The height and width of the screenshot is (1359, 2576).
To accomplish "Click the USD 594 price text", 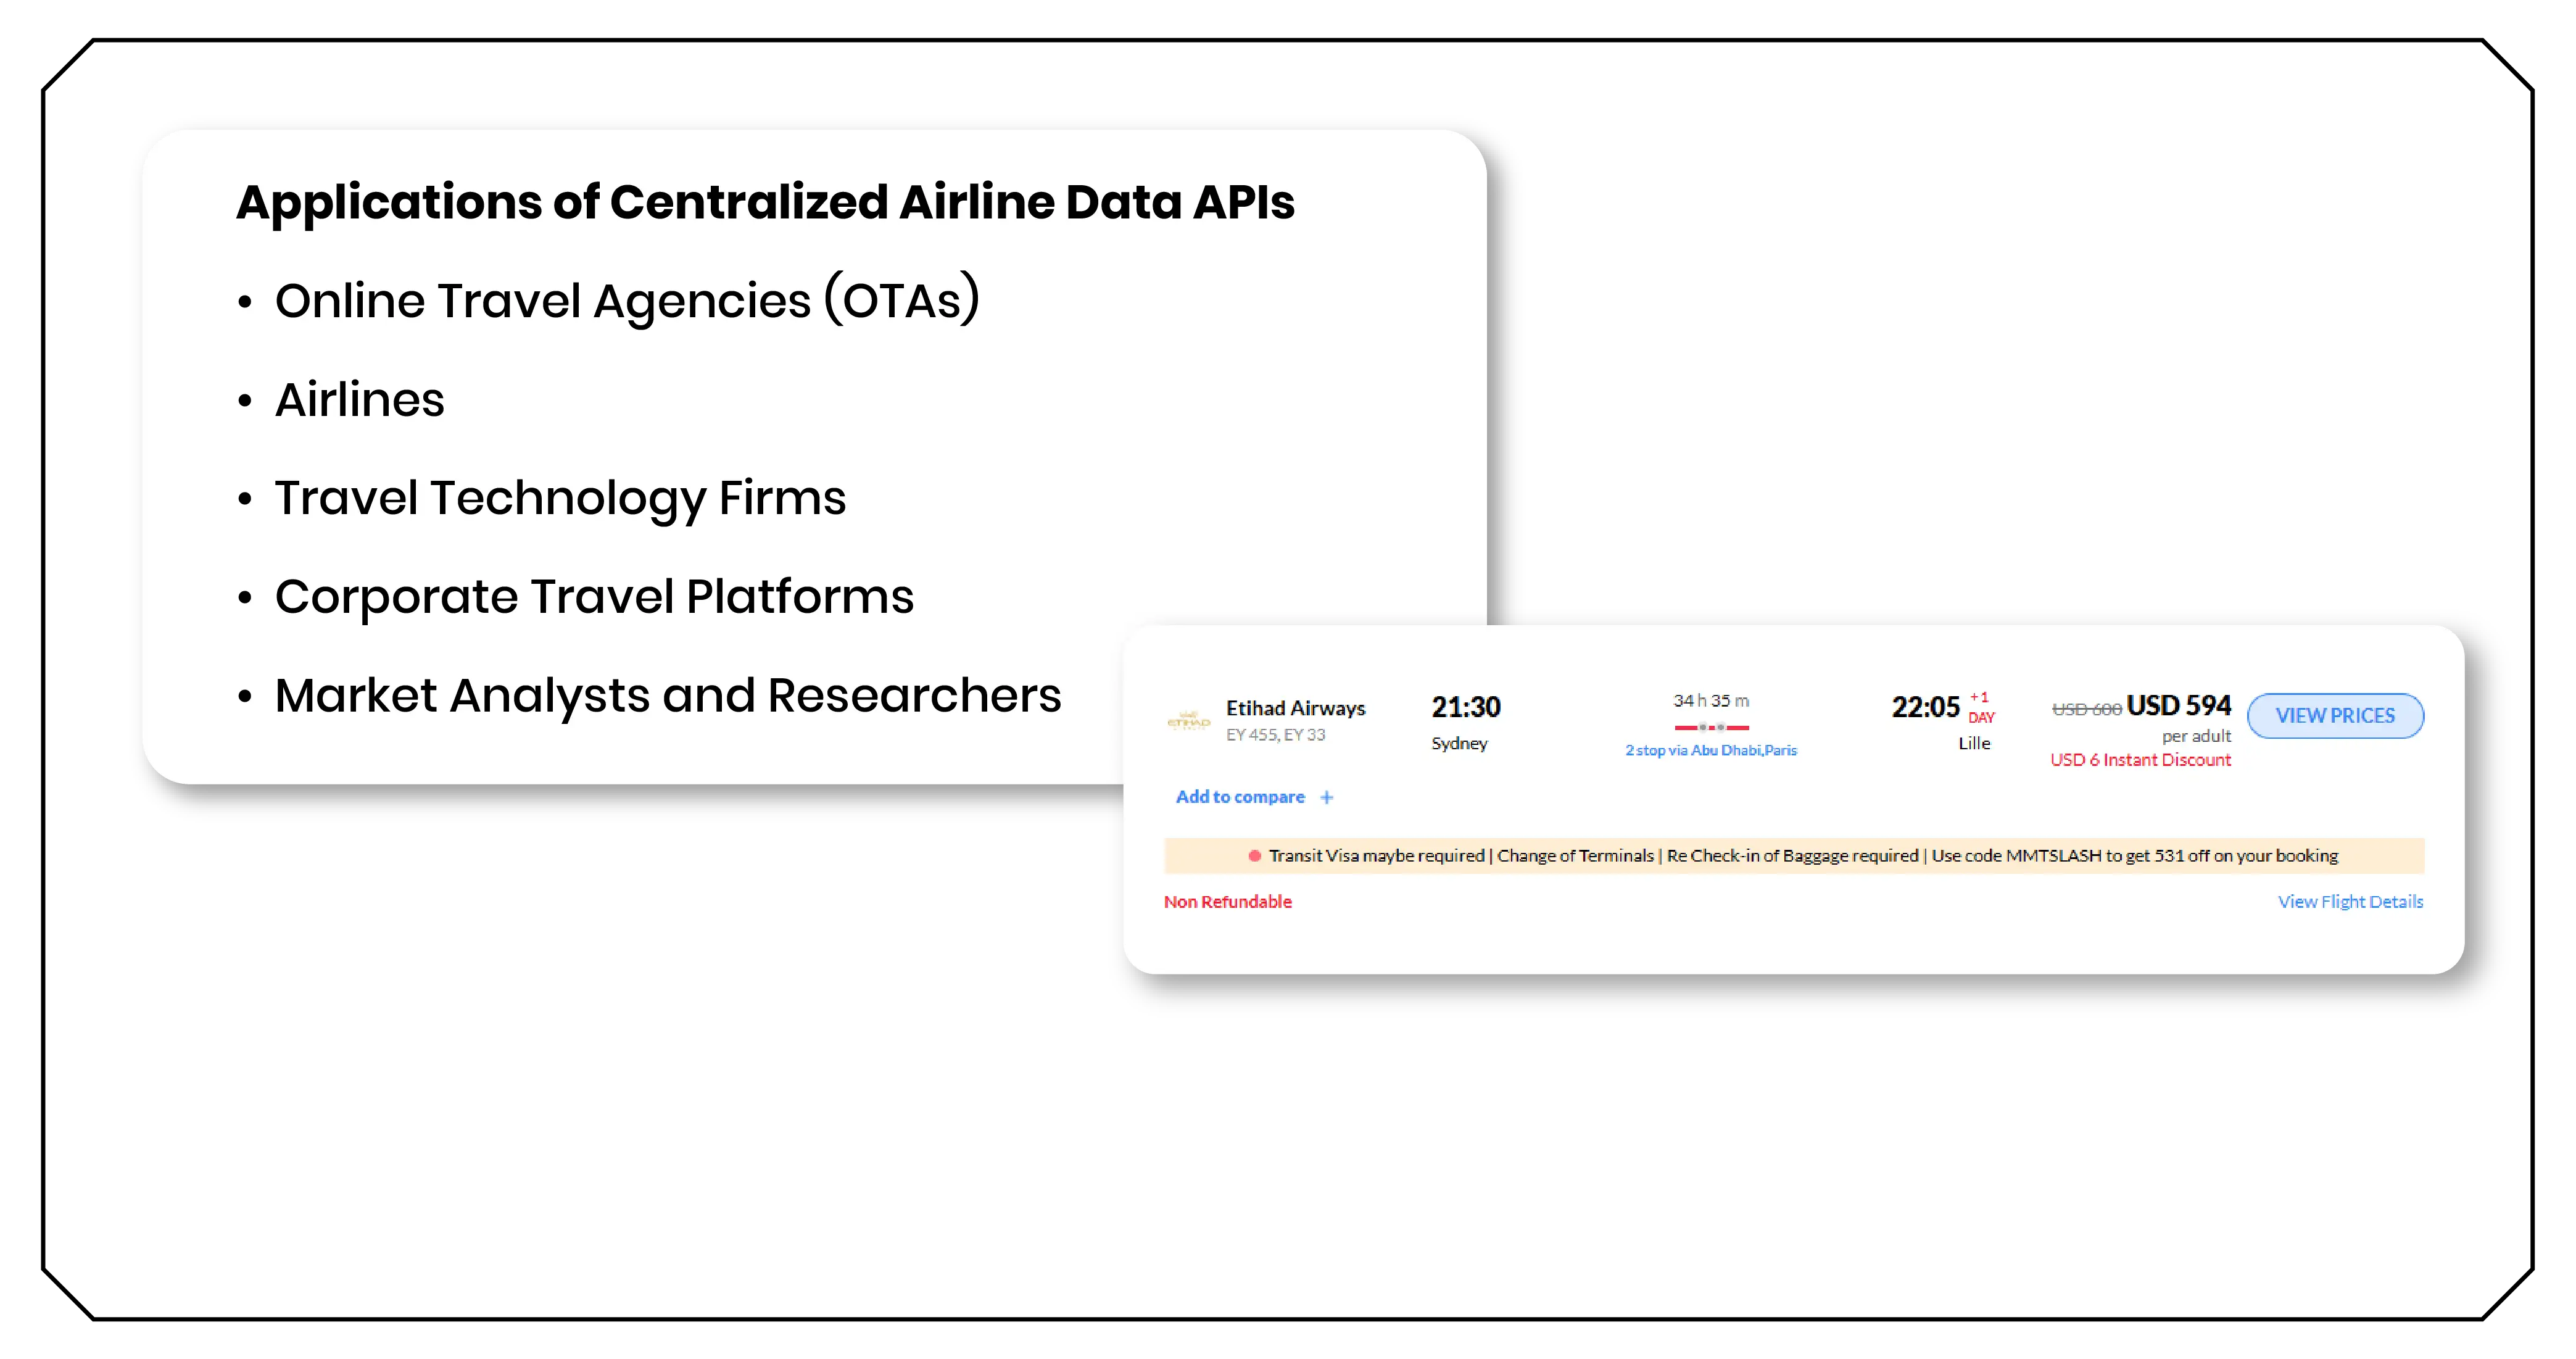I will click(2178, 705).
